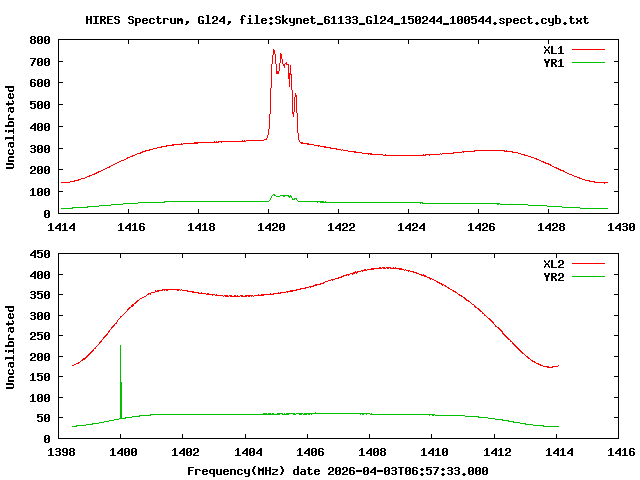Click the 800 y-axis tick label

(40, 40)
